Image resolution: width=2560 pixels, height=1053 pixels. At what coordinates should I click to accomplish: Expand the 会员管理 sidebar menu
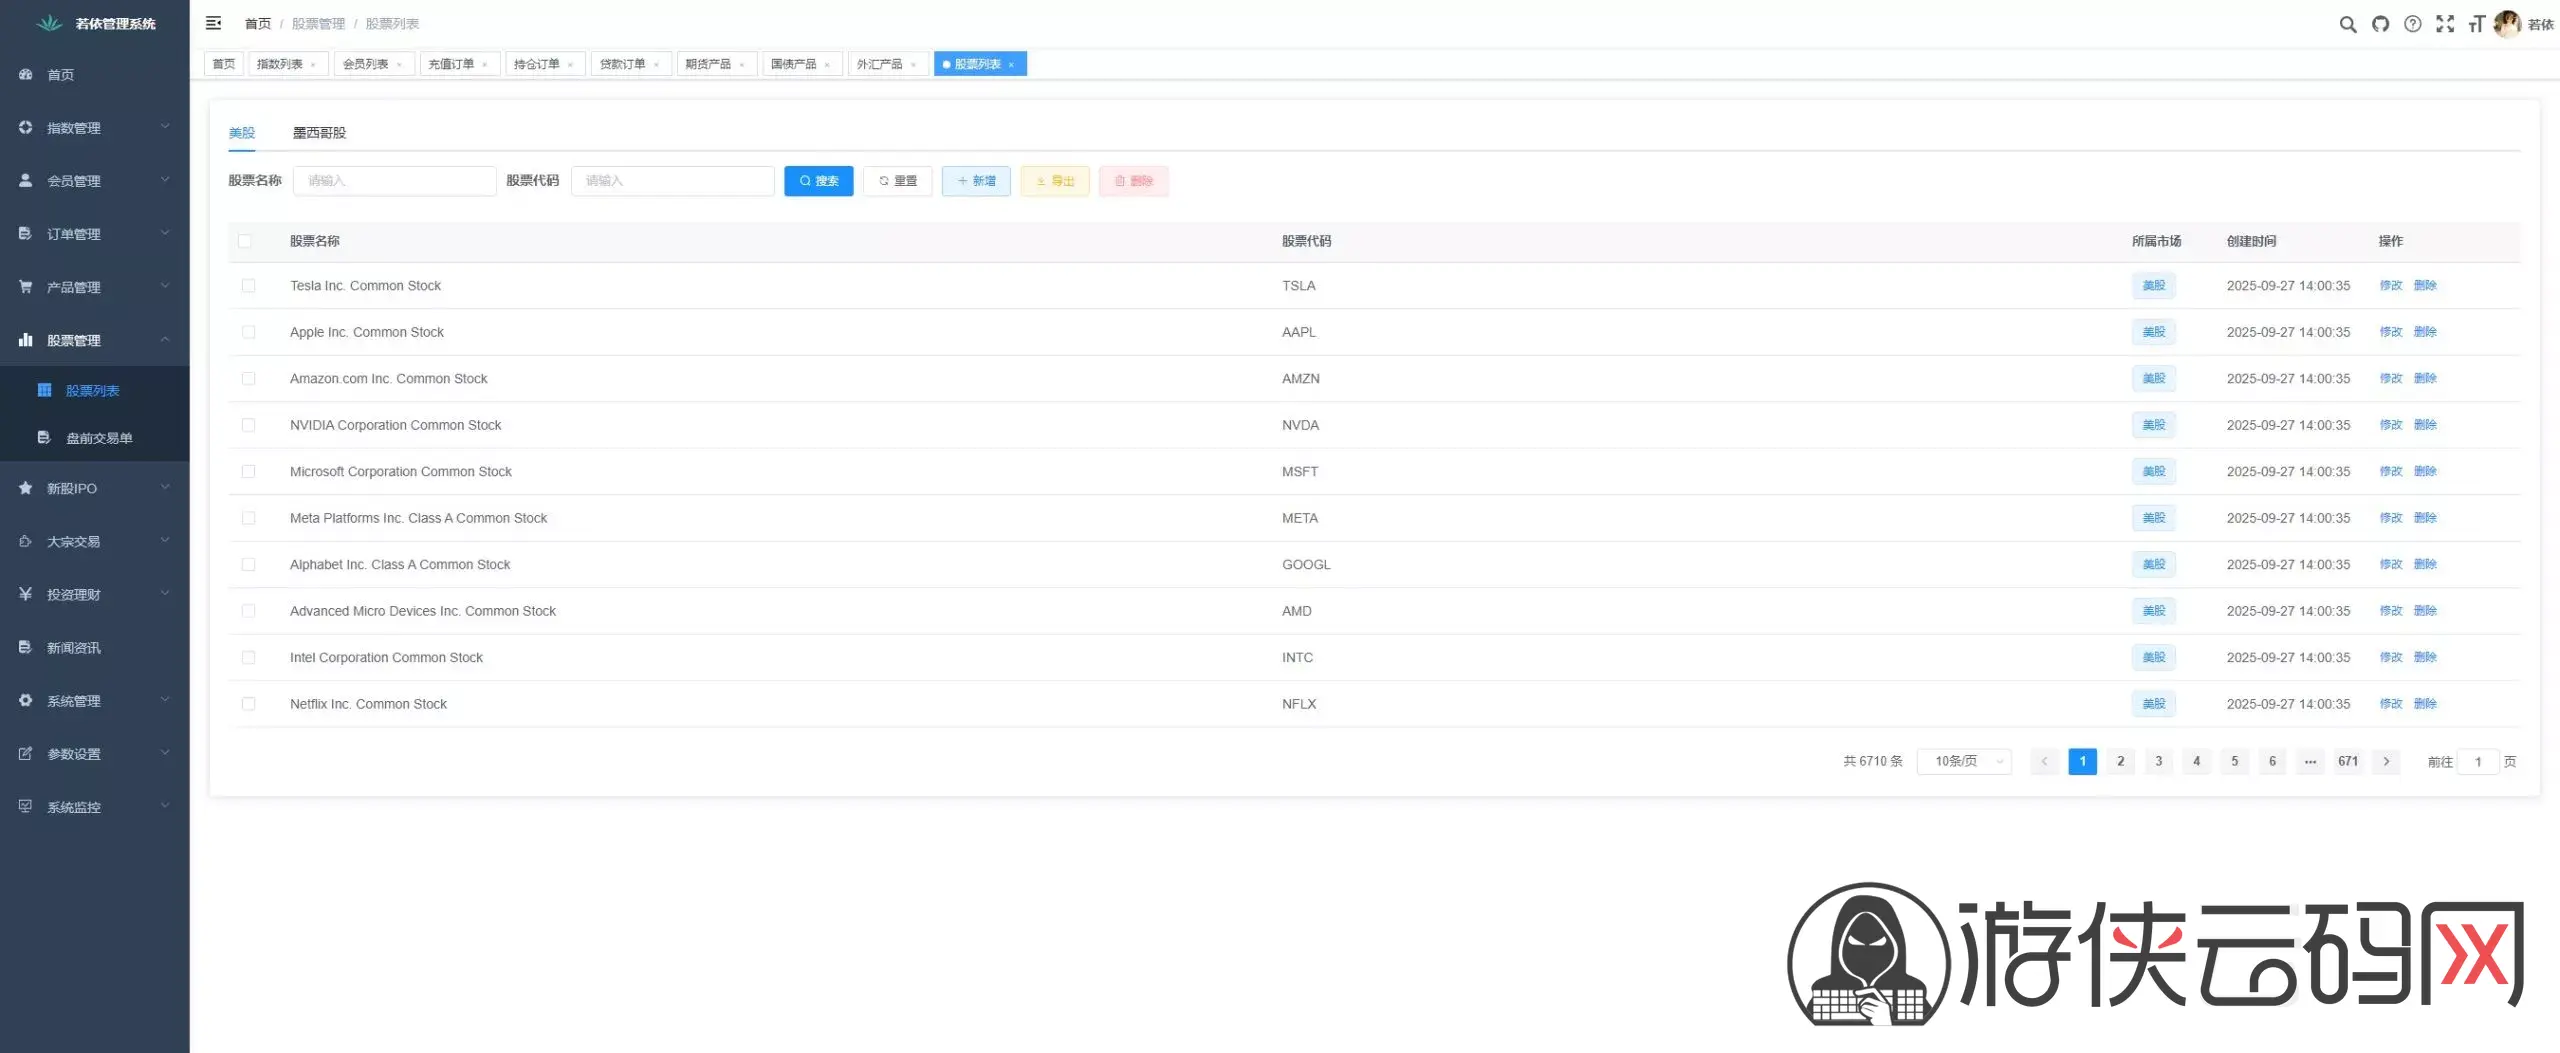pyautogui.click(x=94, y=181)
